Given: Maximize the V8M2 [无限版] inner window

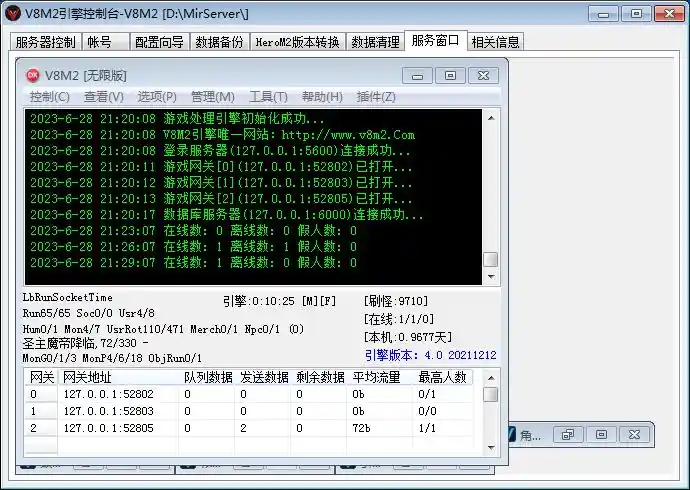Looking at the screenshot, I should click(x=450, y=76).
